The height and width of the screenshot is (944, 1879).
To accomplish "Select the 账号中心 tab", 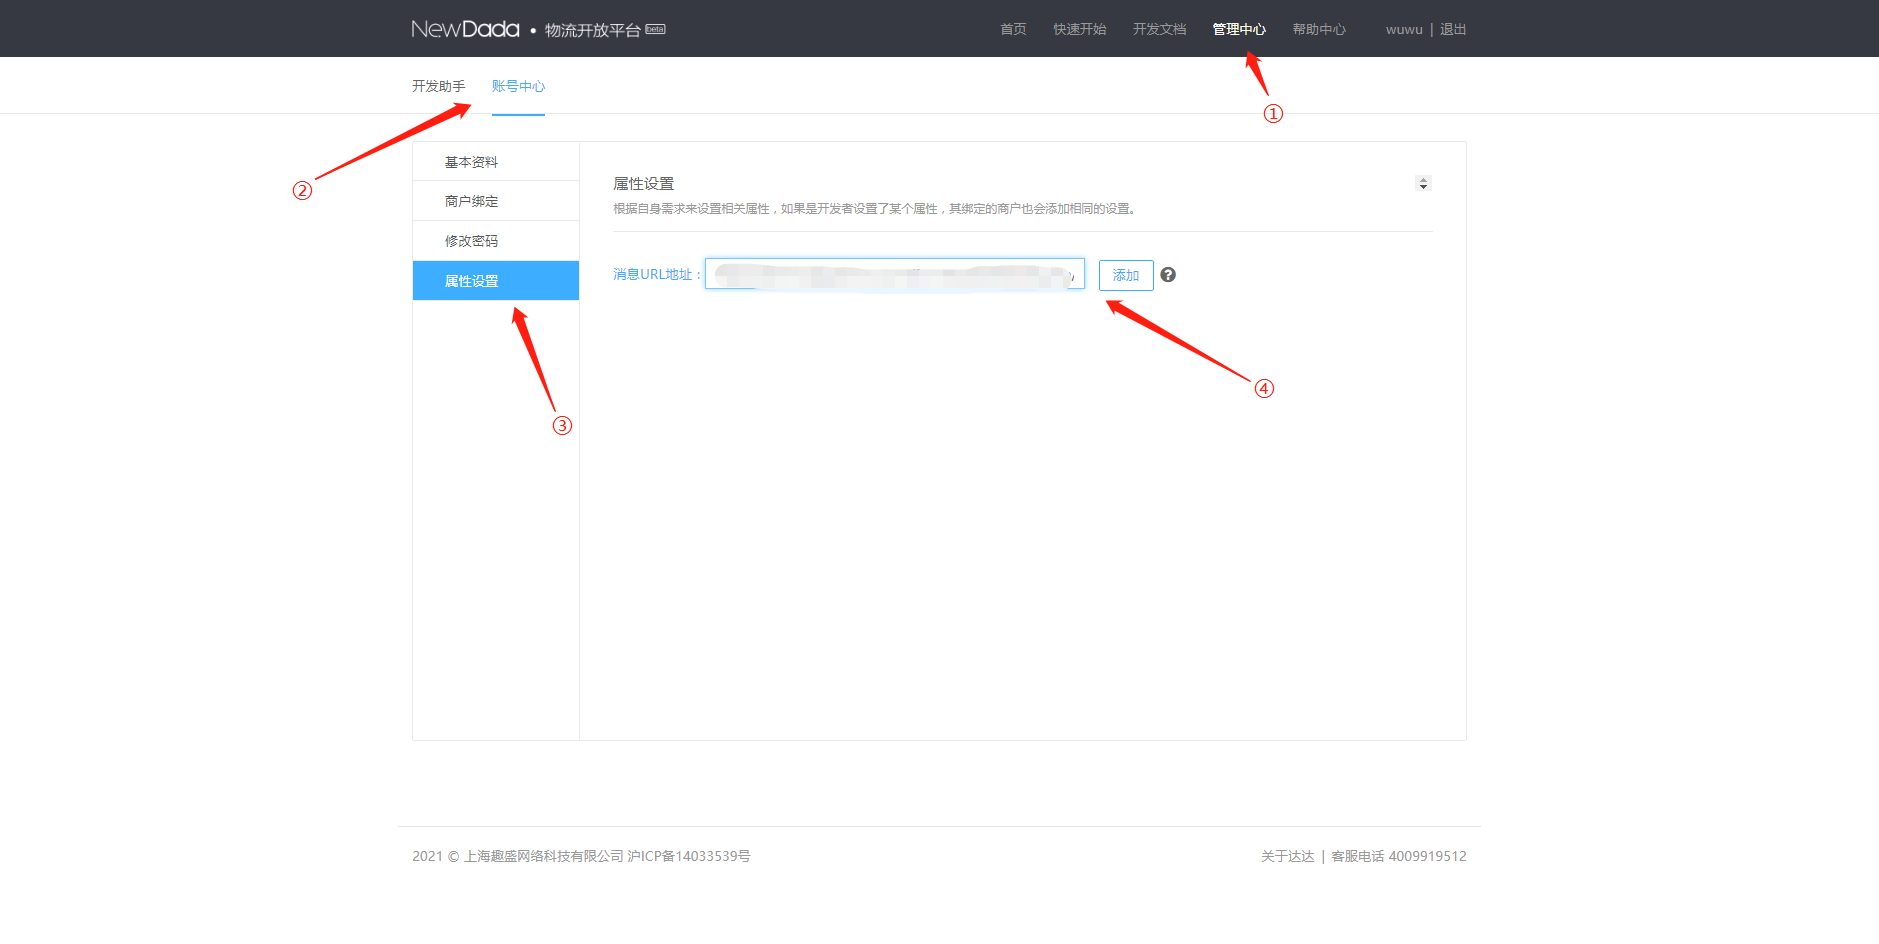I will coord(518,86).
